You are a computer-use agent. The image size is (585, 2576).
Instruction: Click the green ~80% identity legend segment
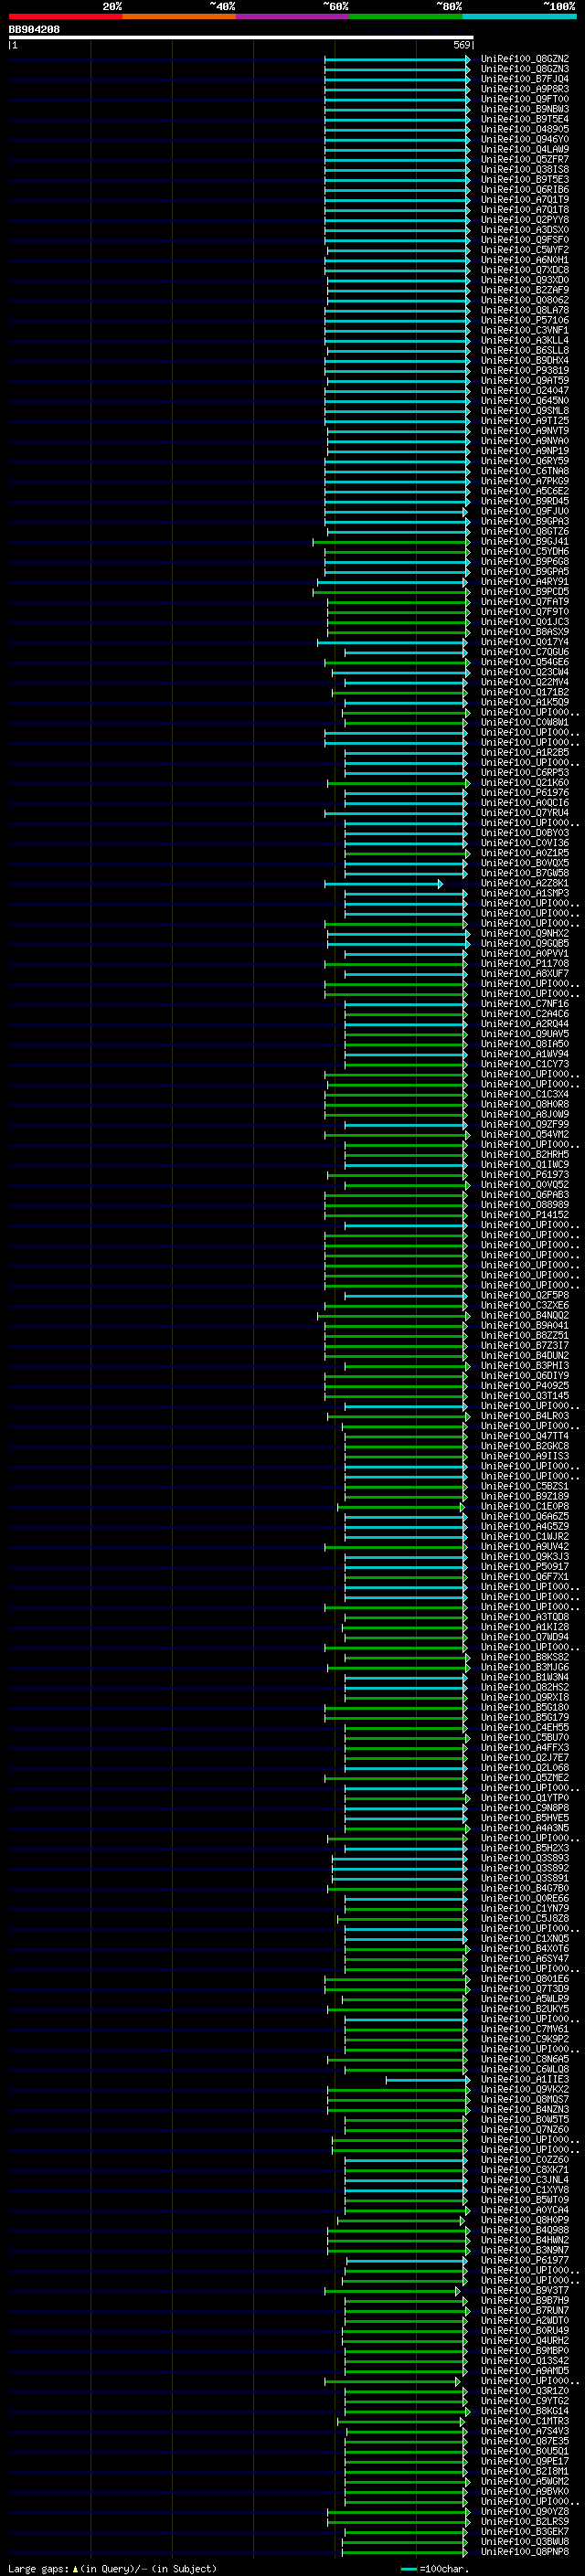(406, 17)
